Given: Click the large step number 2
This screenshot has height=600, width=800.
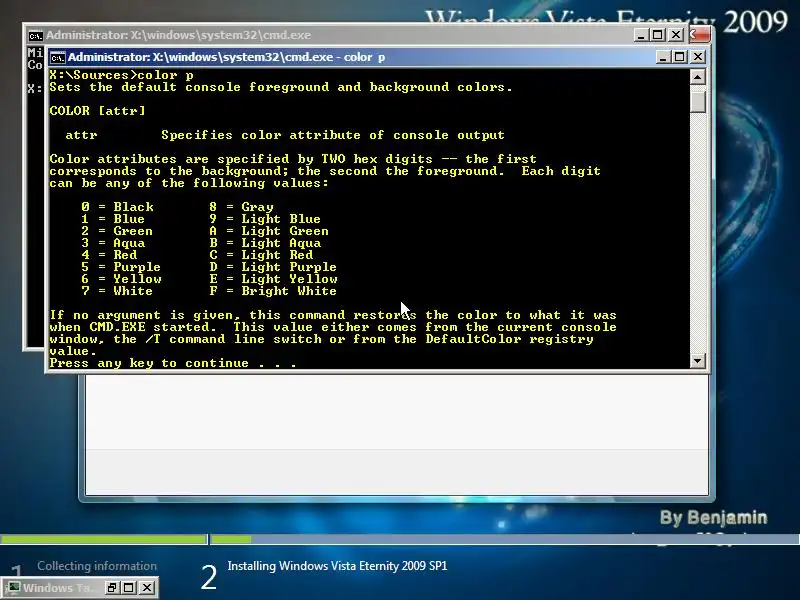Looking at the screenshot, I should coord(209,578).
